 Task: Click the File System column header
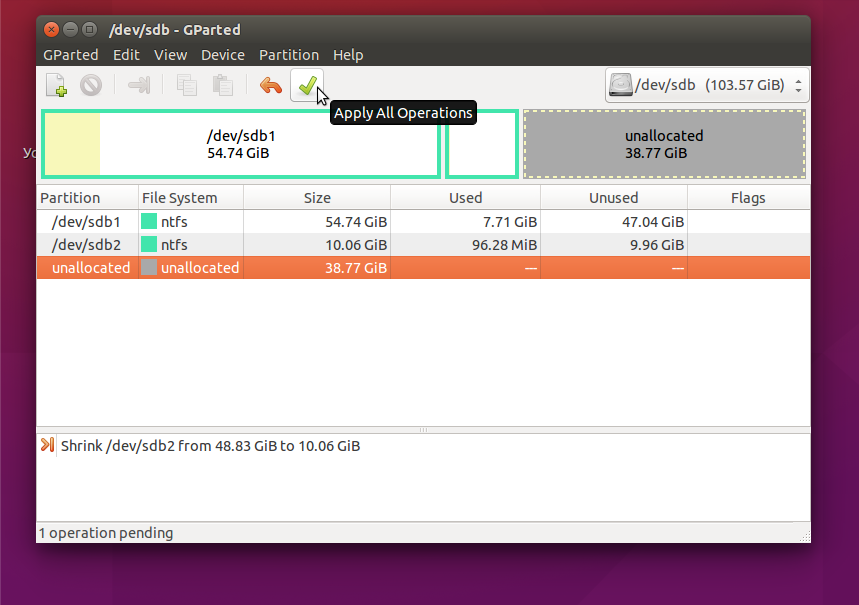point(180,198)
